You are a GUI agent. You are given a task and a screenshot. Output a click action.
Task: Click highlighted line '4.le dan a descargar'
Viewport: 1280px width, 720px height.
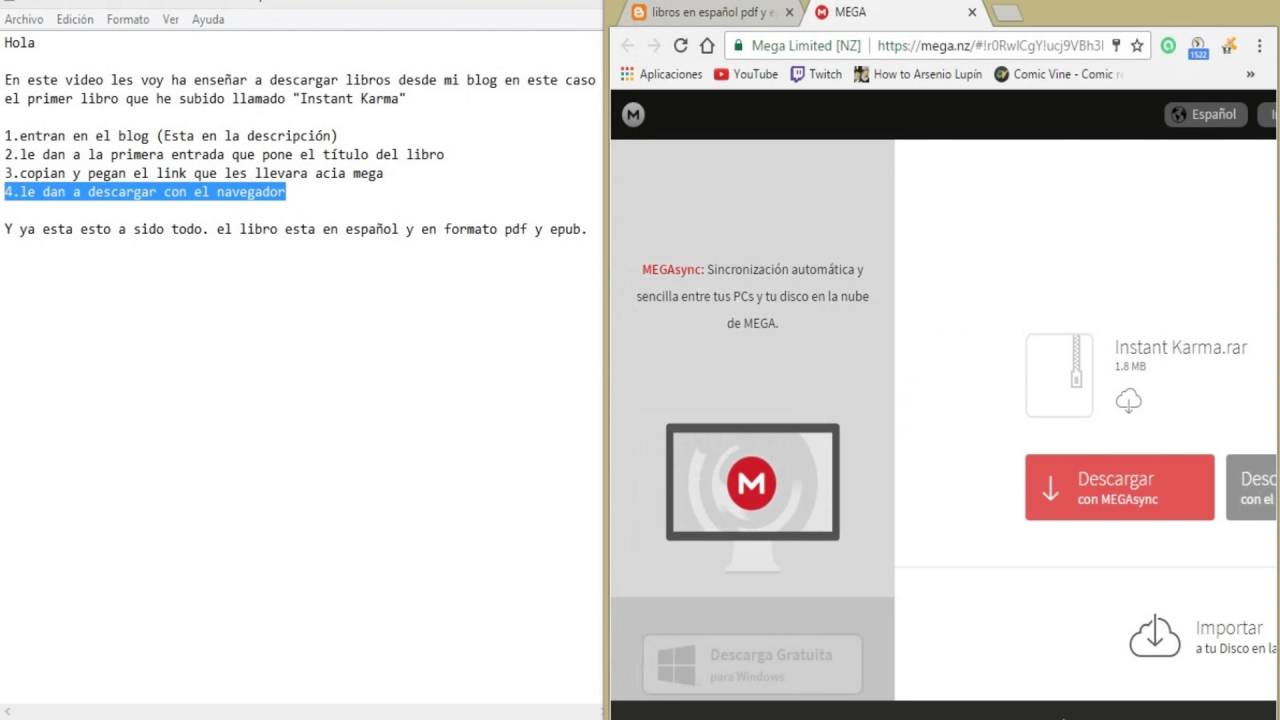tap(145, 192)
